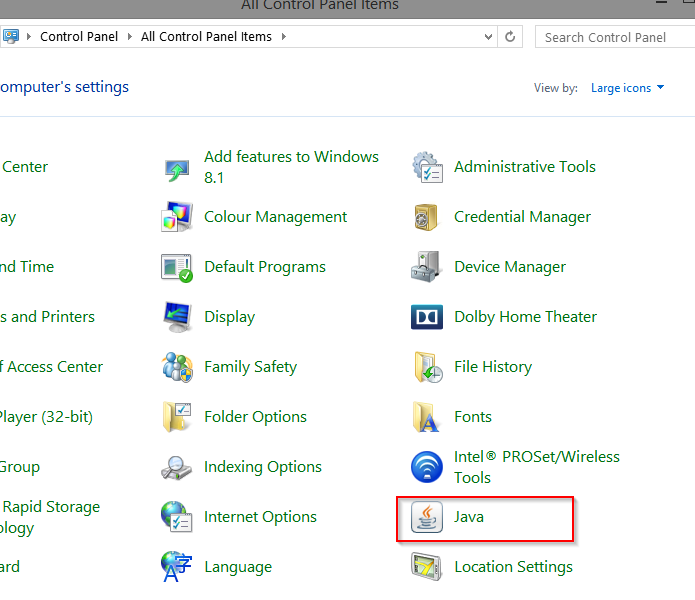Image resolution: width=695 pixels, height=600 pixels.
Task: Click the Dolby Home Theater icon
Action: [x=427, y=317]
